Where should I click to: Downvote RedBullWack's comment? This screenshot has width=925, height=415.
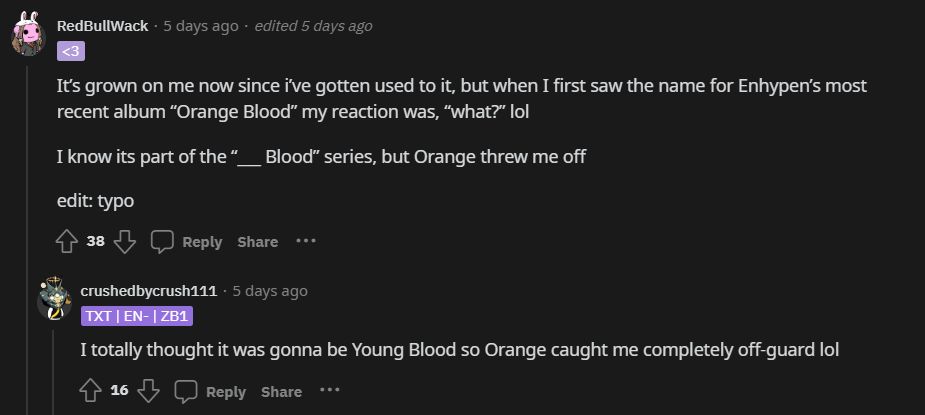(x=125, y=241)
